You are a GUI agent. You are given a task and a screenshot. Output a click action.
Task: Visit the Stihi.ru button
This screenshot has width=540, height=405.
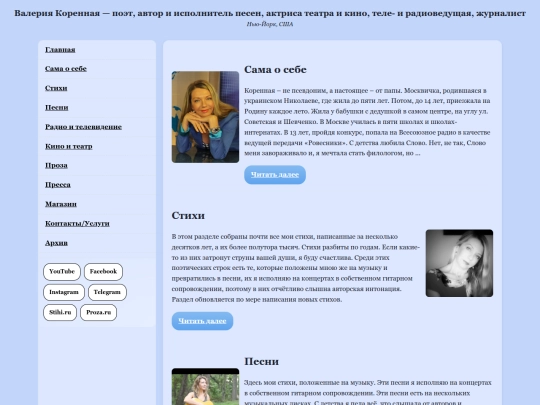pos(60,312)
